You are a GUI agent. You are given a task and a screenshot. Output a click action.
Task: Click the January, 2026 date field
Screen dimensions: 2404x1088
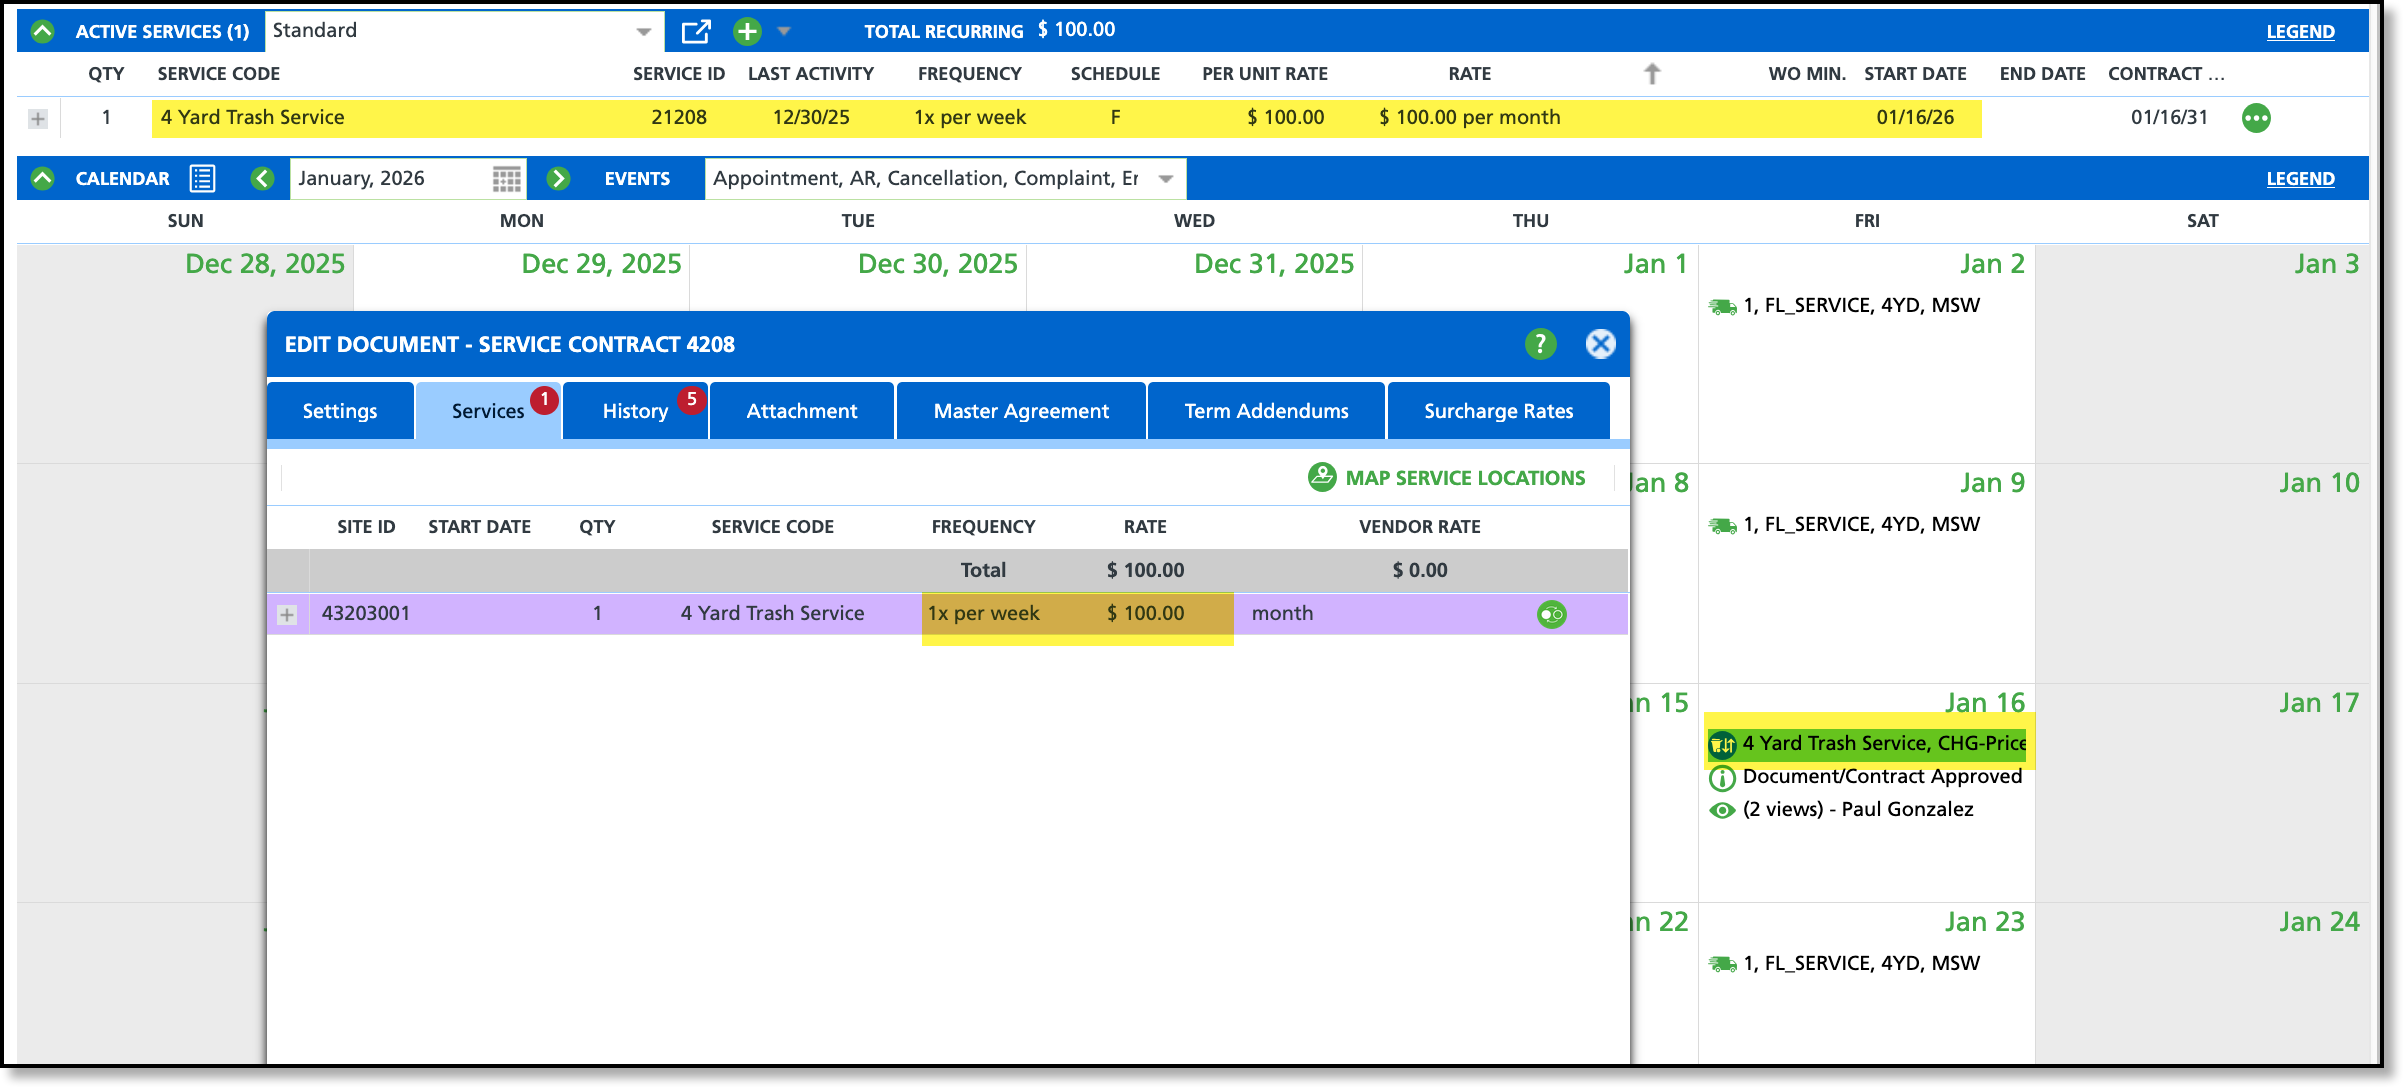click(x=390, y=179)
